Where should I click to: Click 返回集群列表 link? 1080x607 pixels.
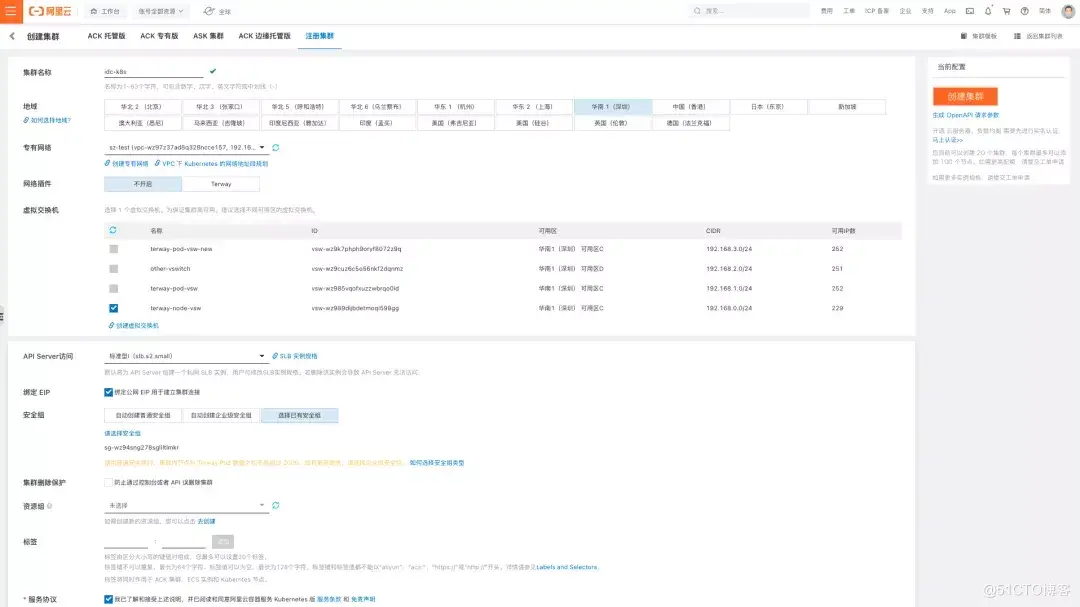(1038, 36)
